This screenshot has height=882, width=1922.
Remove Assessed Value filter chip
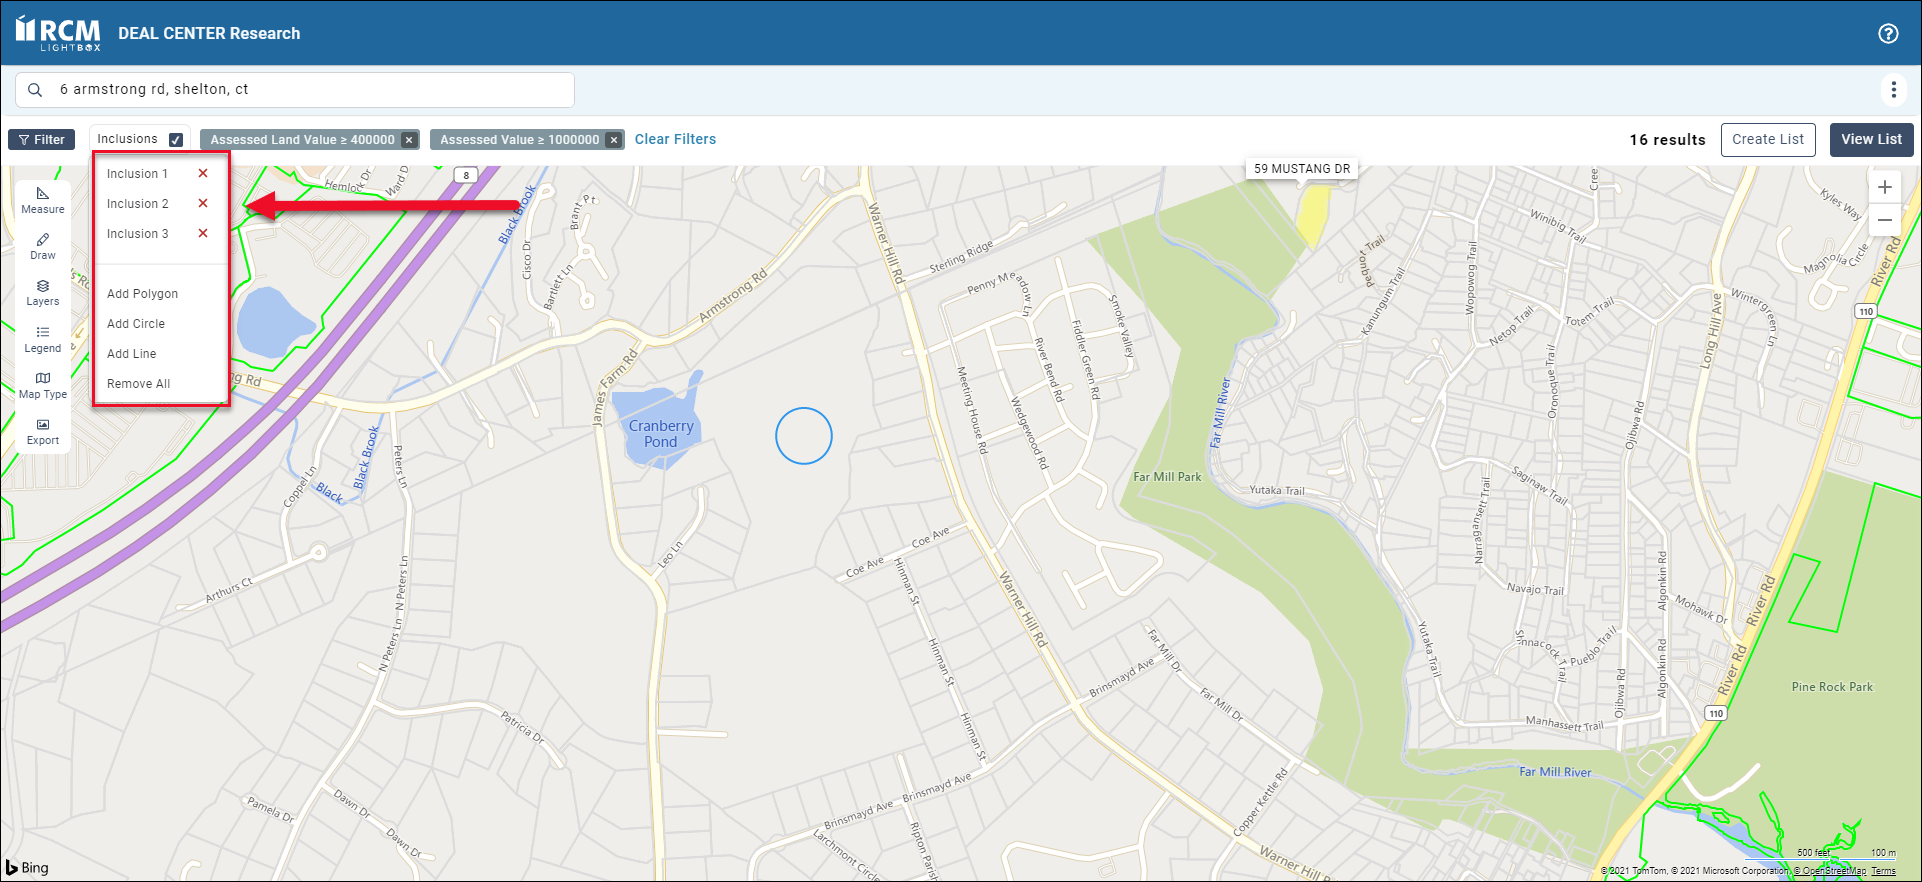click(614, 140)
